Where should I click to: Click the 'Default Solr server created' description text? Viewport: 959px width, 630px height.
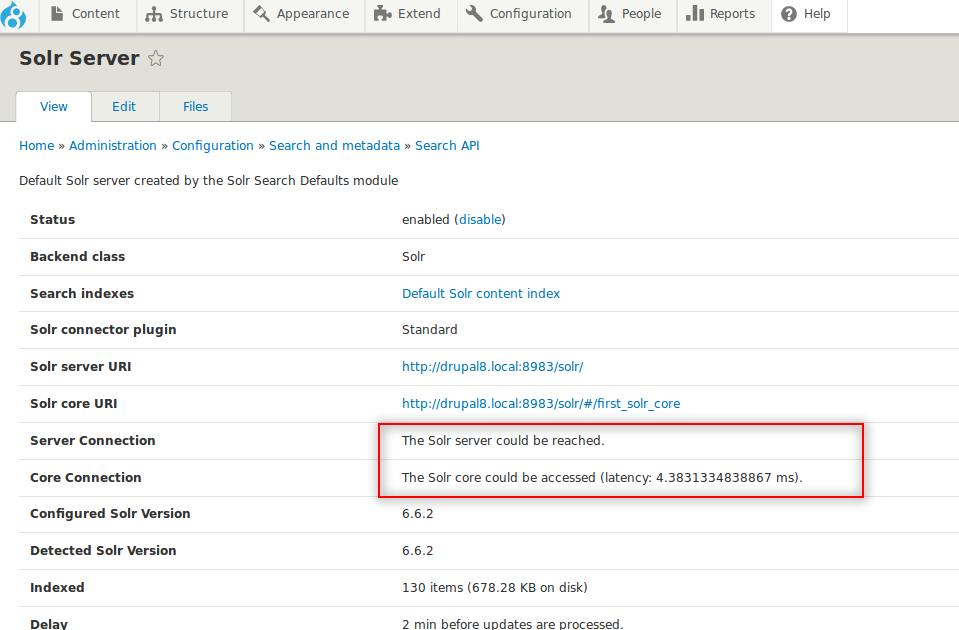(209, 180)
